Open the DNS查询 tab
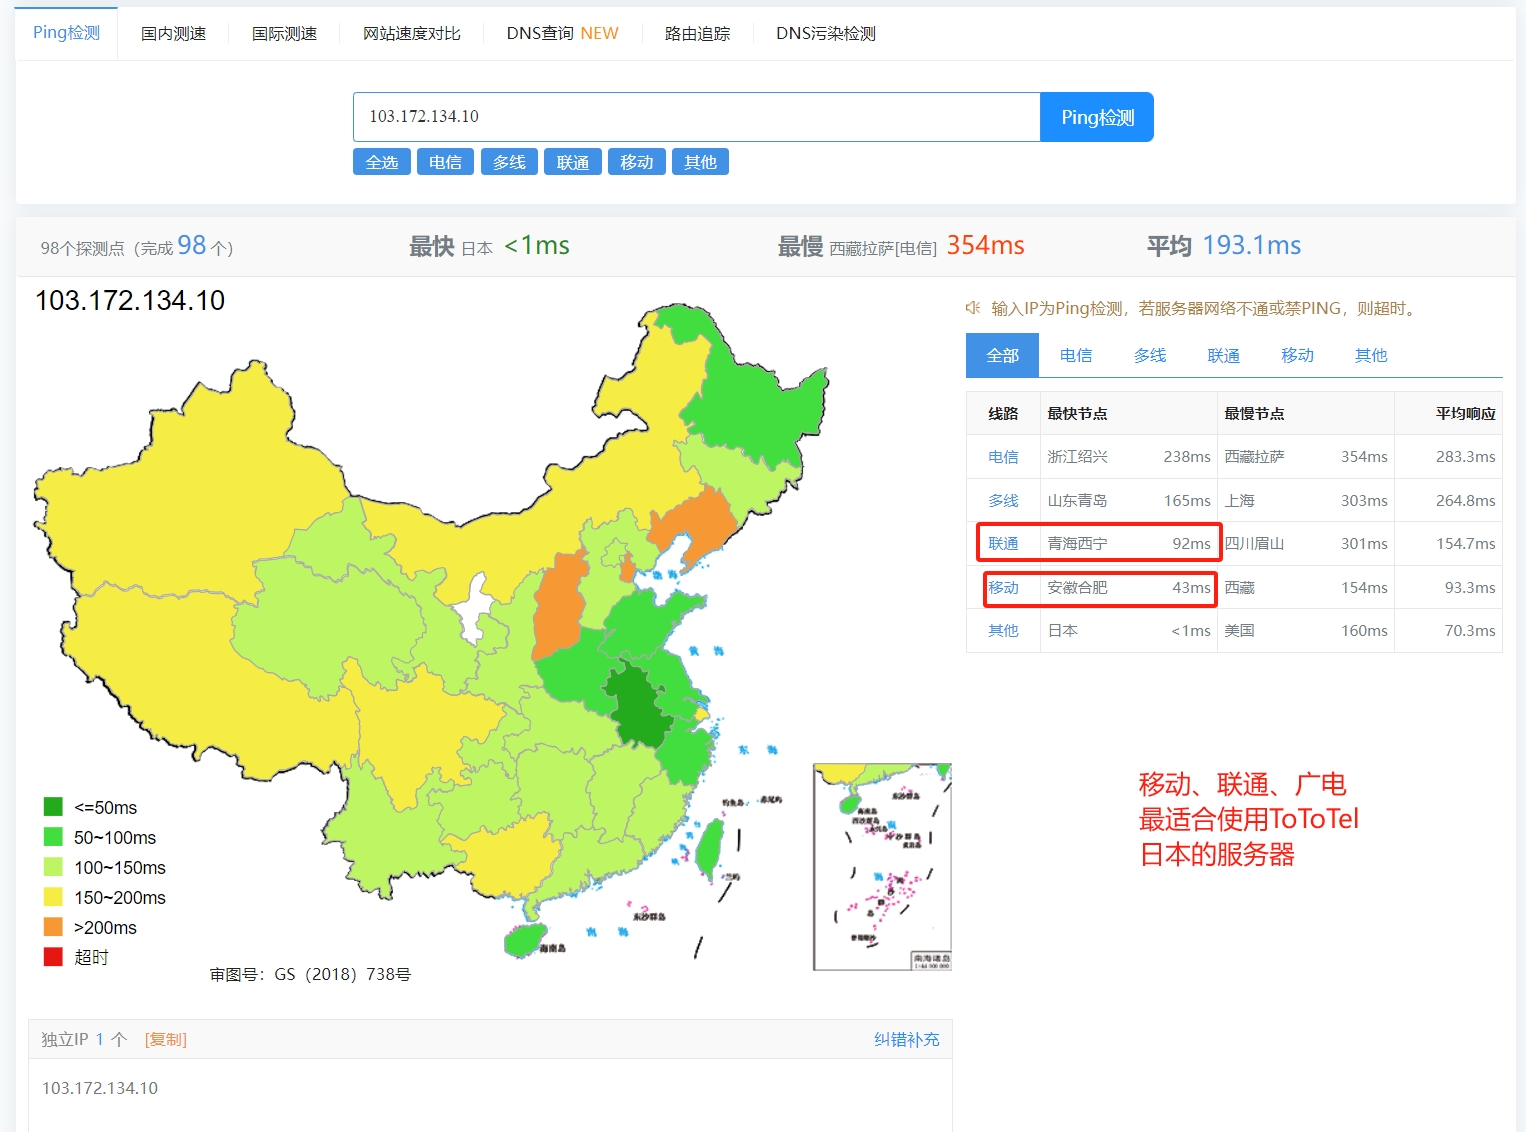The width and height of the screenshot is (1526, 1132). pos(536,32)
